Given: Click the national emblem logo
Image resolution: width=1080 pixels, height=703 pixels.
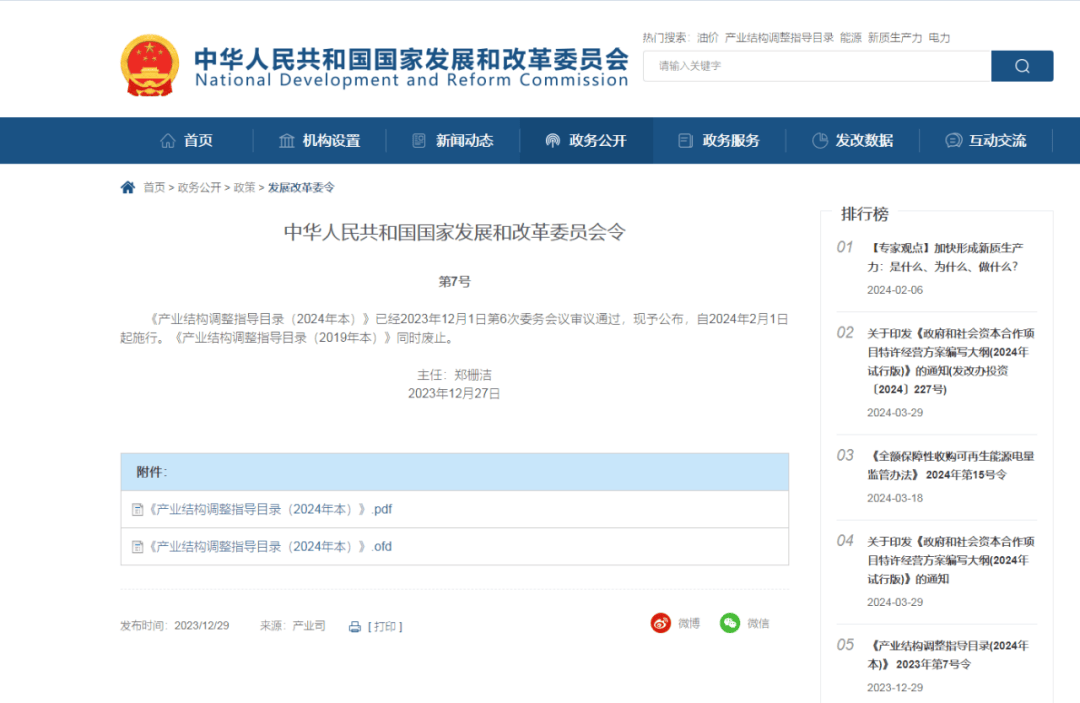Looking at the screenshot, I should point(150,66).
